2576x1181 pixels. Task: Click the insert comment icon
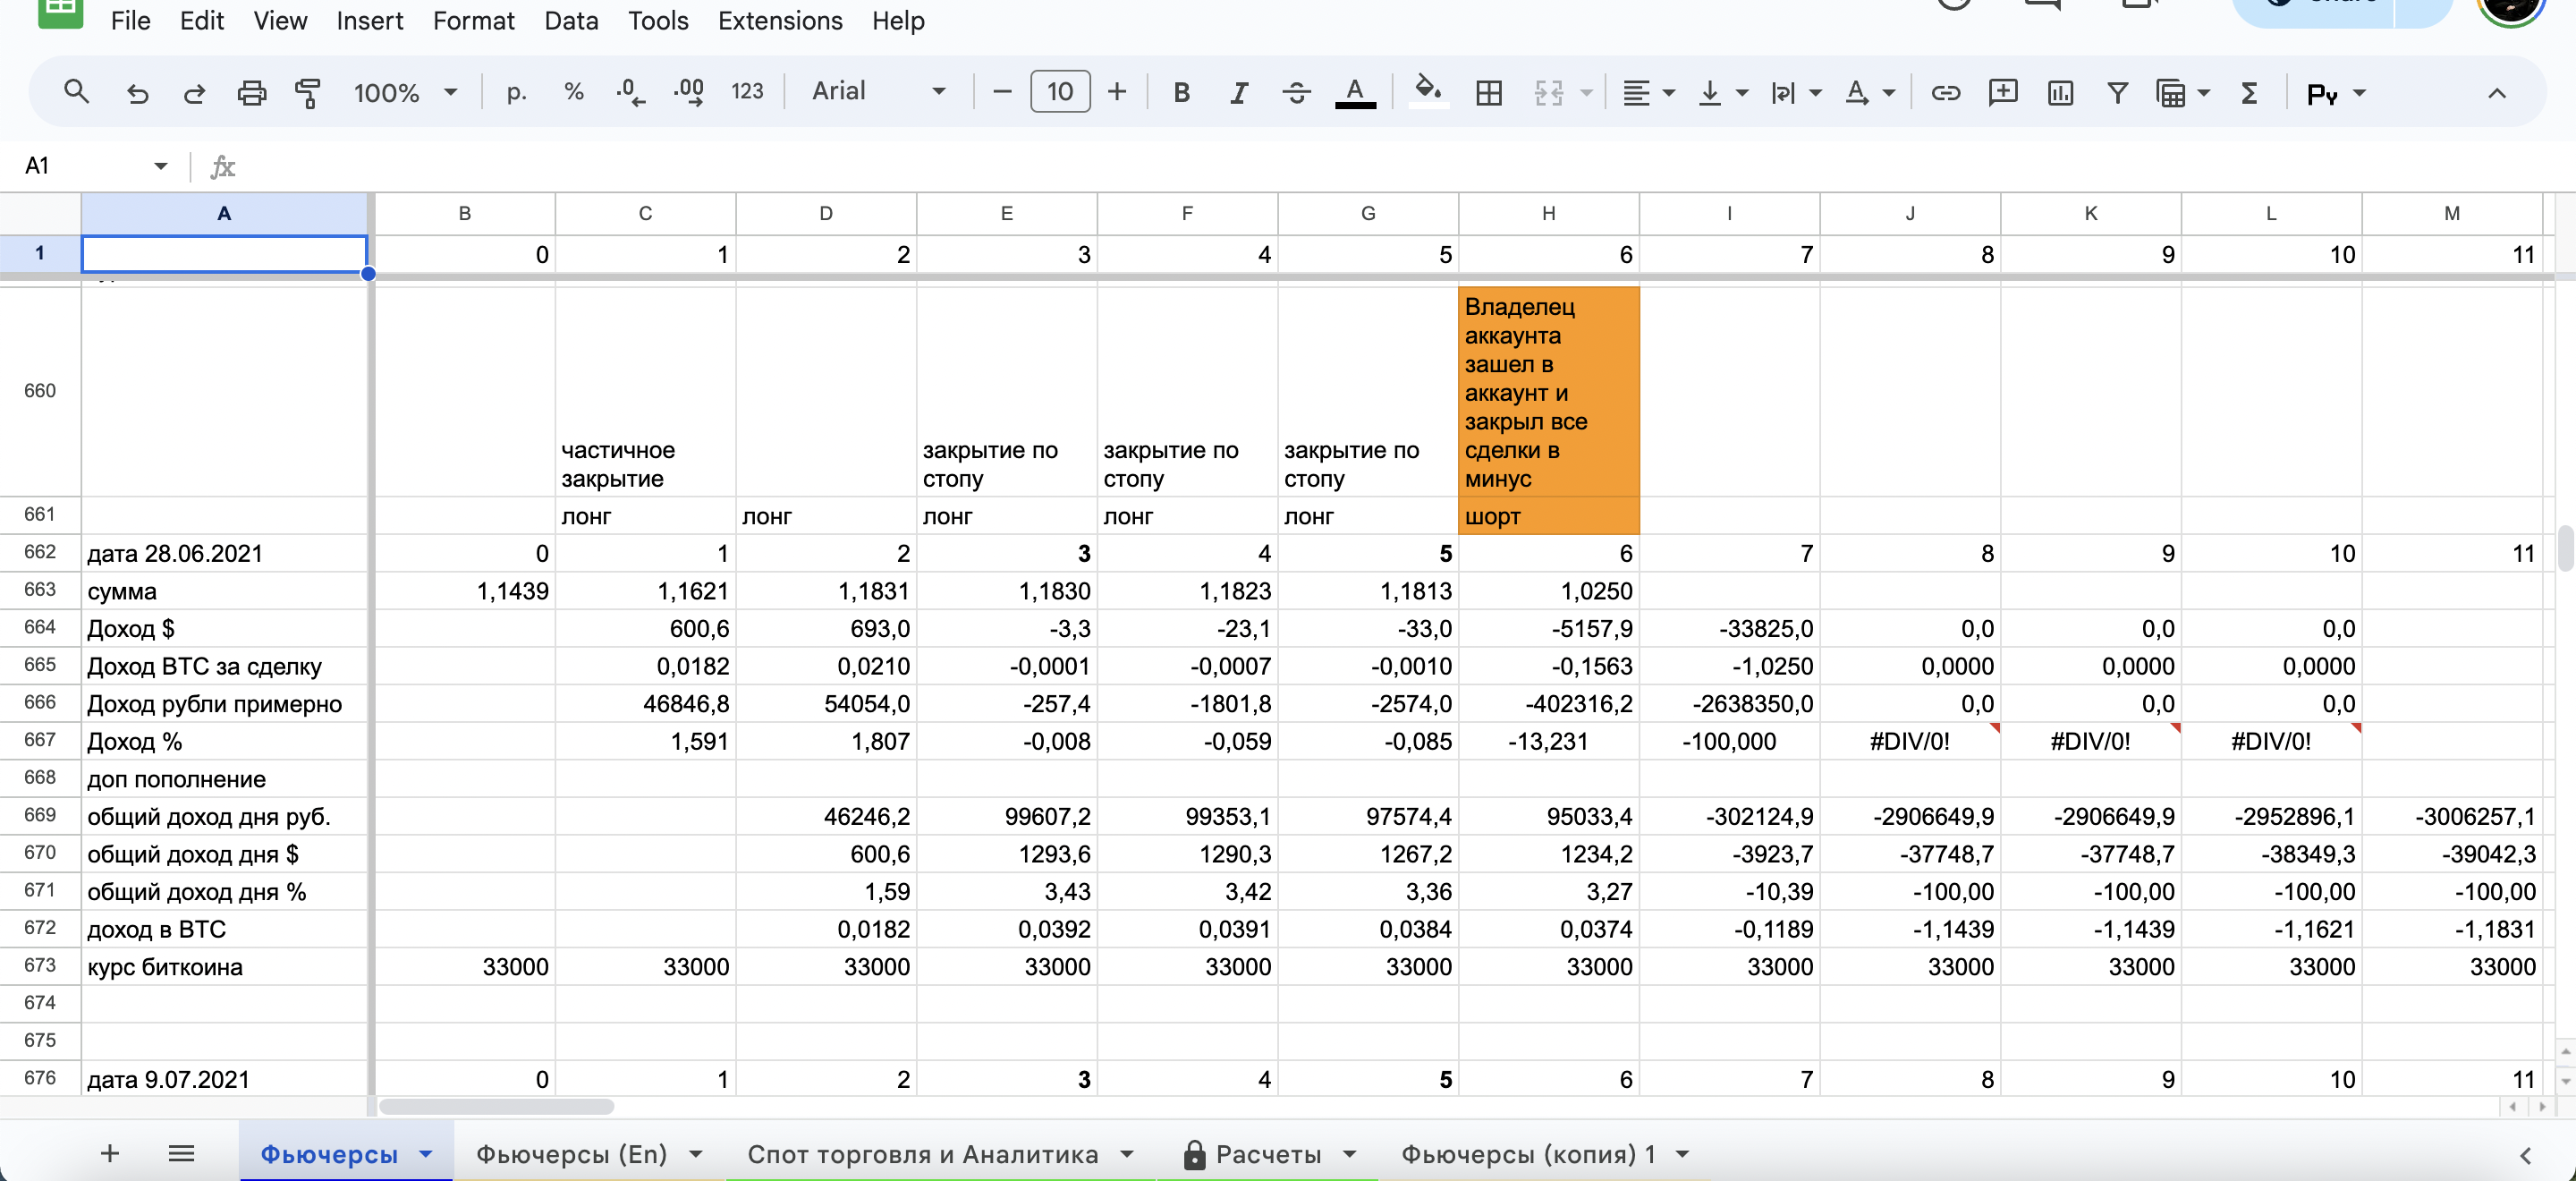pos(2002,92)
